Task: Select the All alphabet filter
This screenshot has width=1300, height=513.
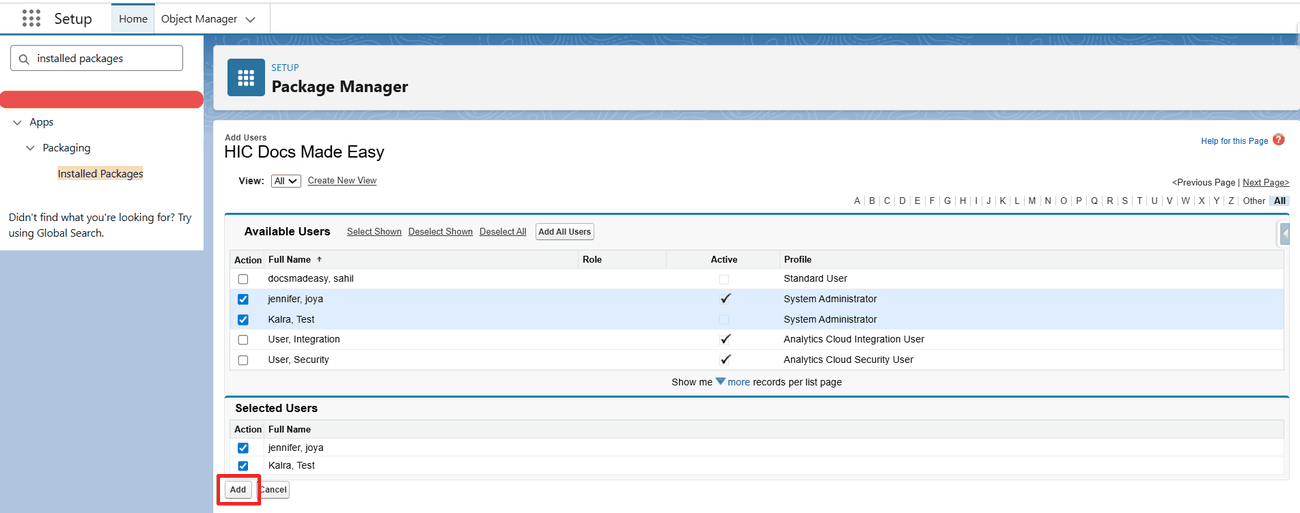Action: [x=1280, y=201]
